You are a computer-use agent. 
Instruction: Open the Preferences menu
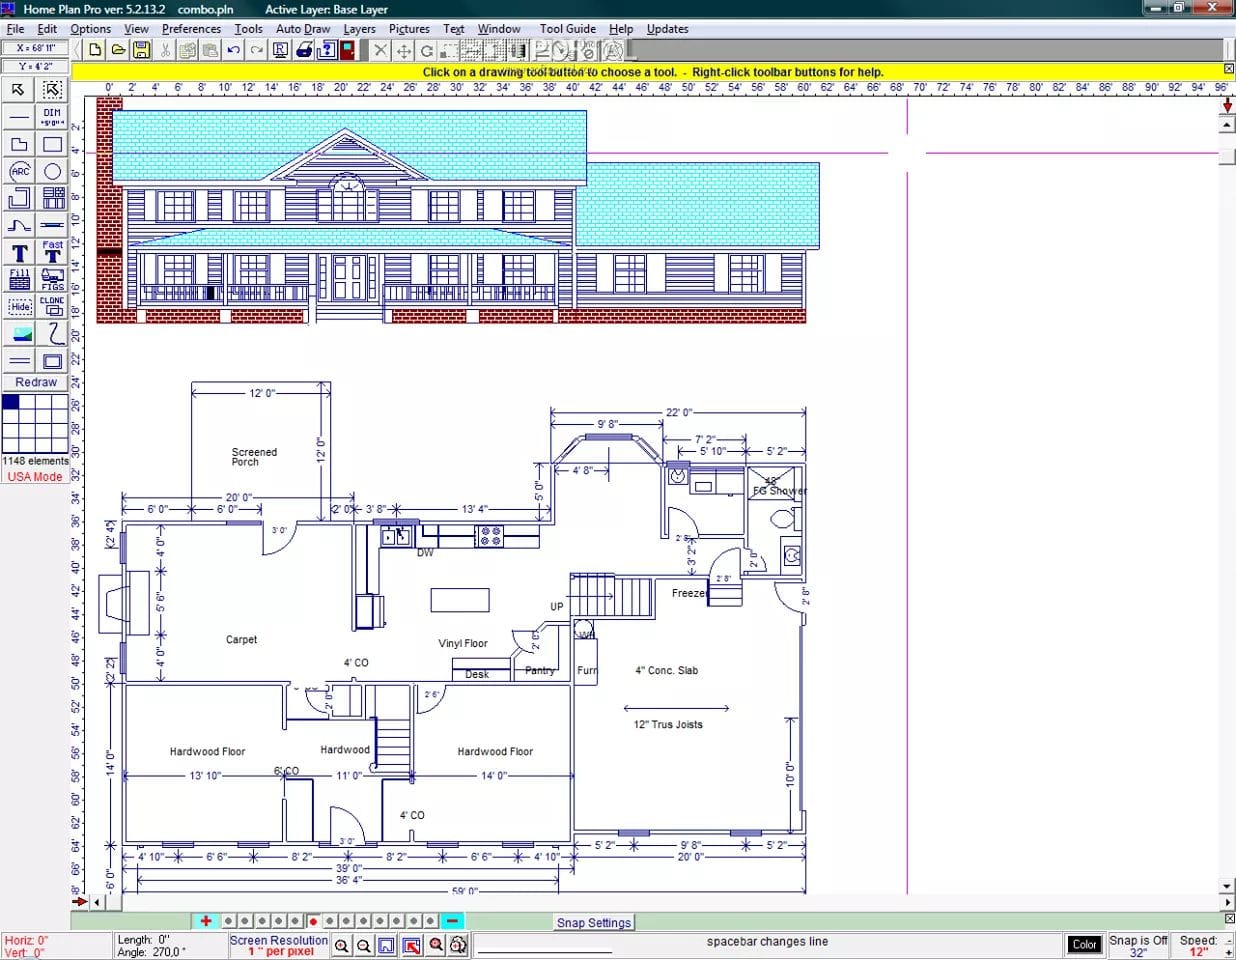(x=191, y=29)
